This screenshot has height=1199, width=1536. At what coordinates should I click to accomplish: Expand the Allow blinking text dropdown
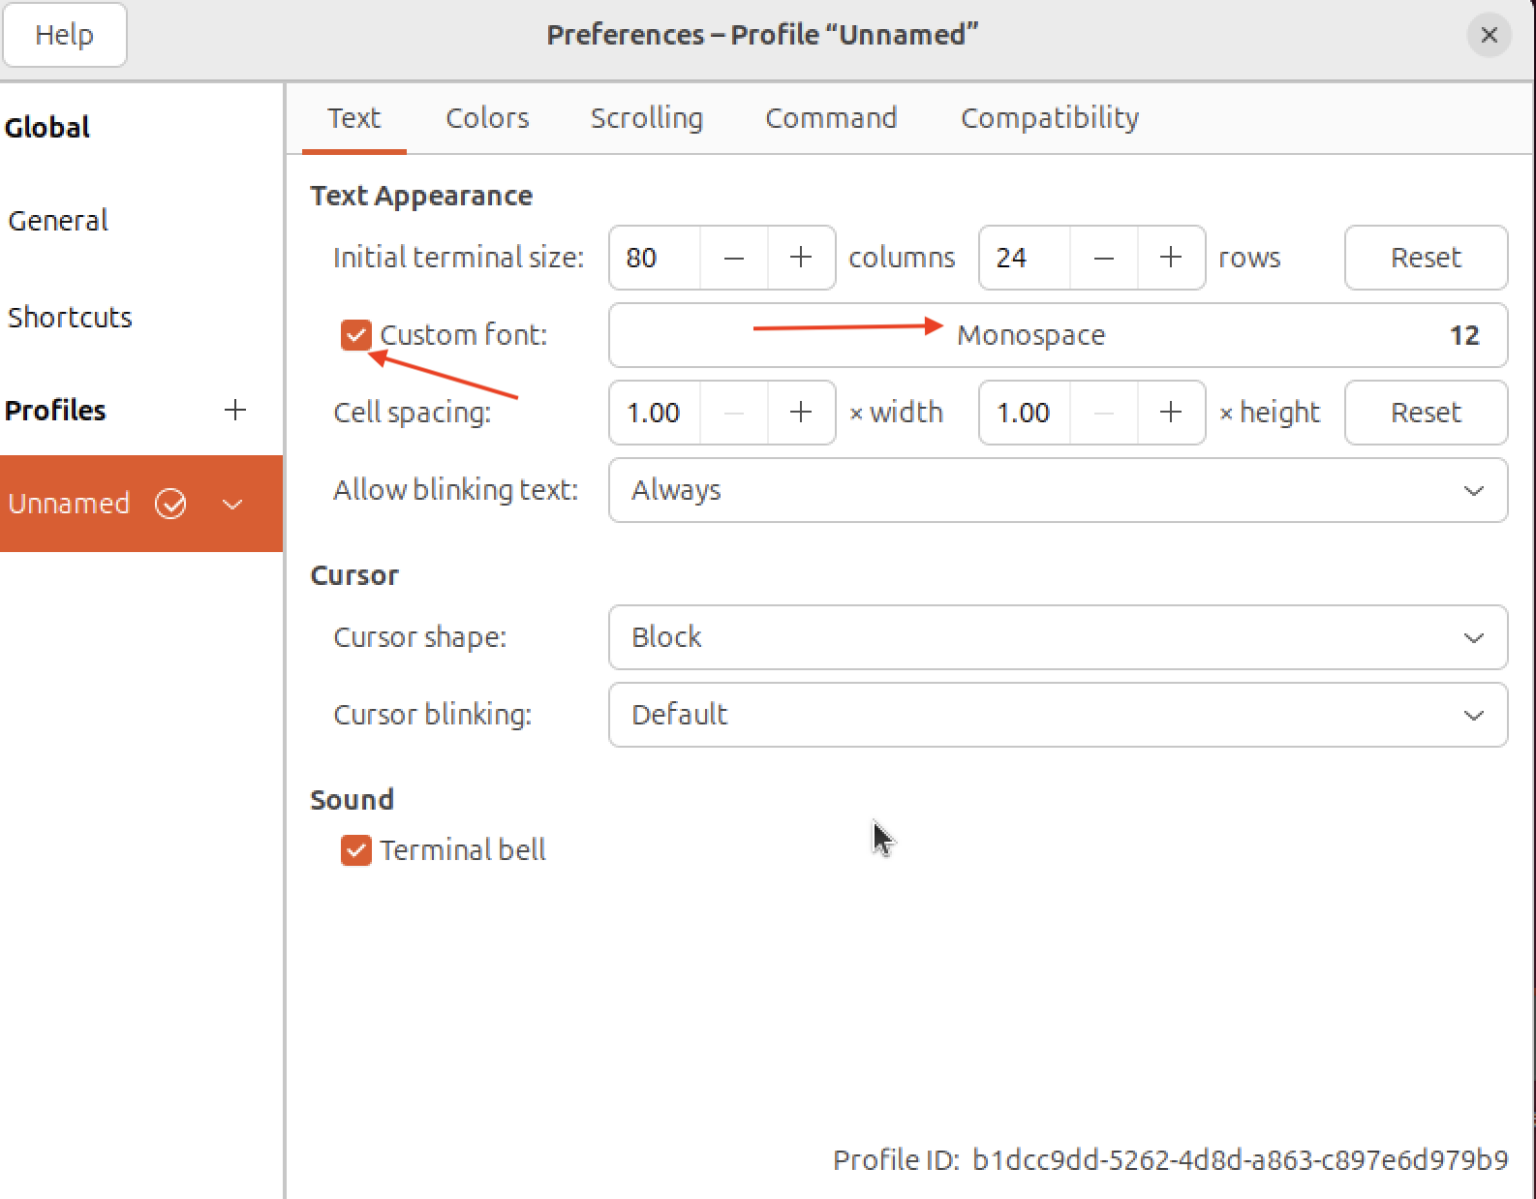[1057, 490]
